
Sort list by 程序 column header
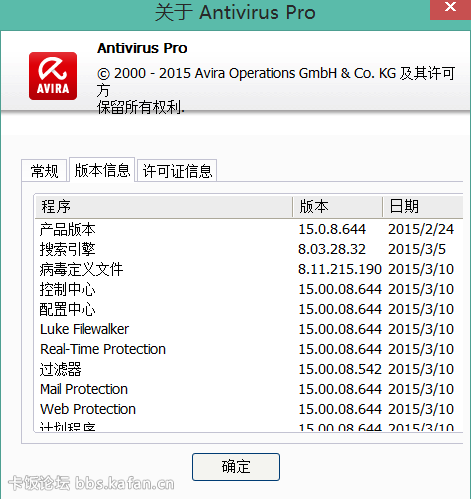click(164, 206)
